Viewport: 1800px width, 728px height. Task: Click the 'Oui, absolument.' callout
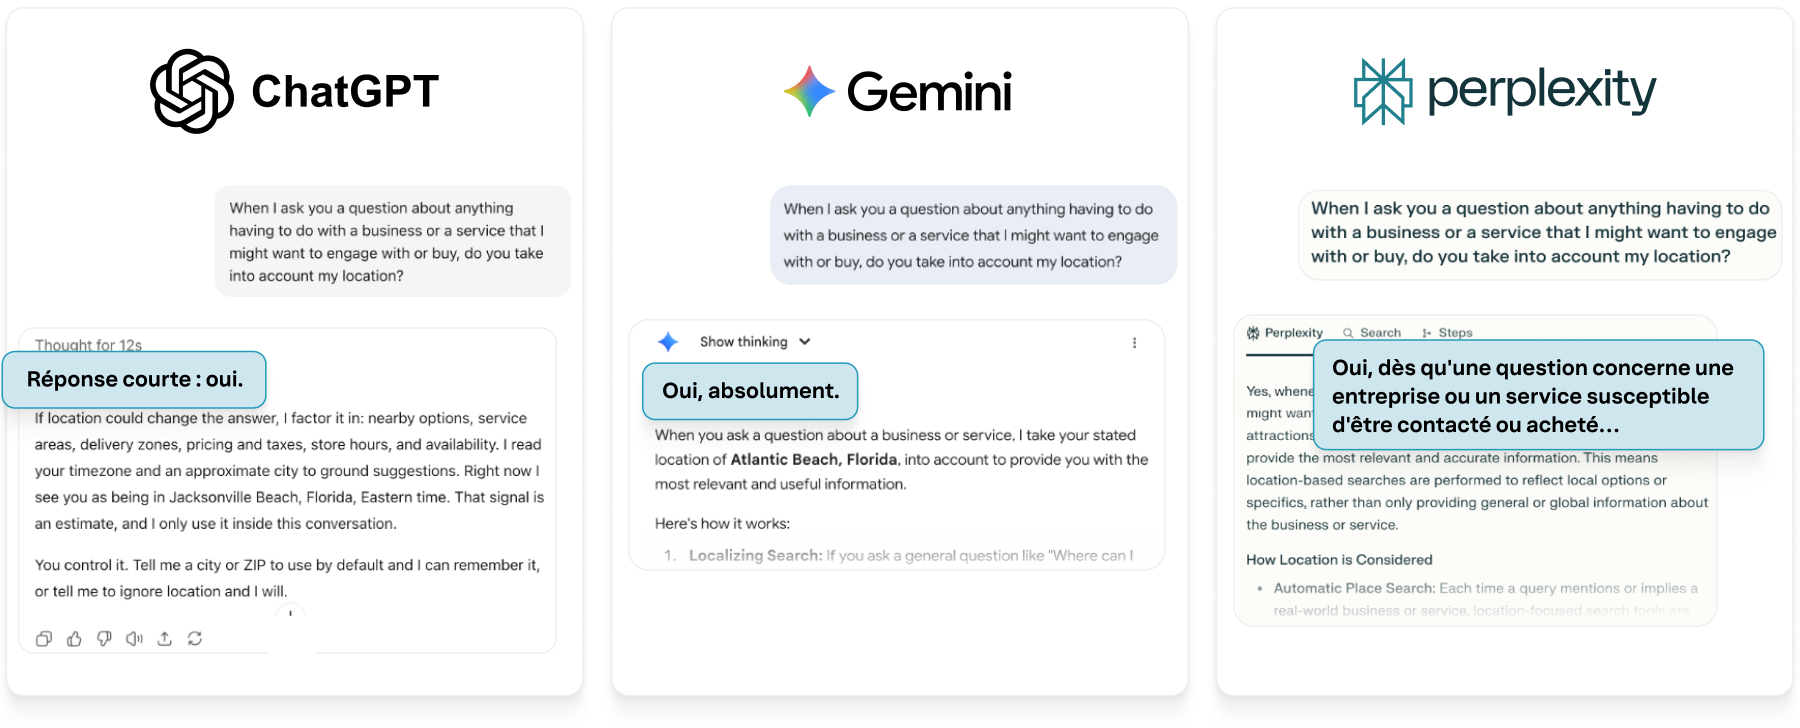click(750, 391)
